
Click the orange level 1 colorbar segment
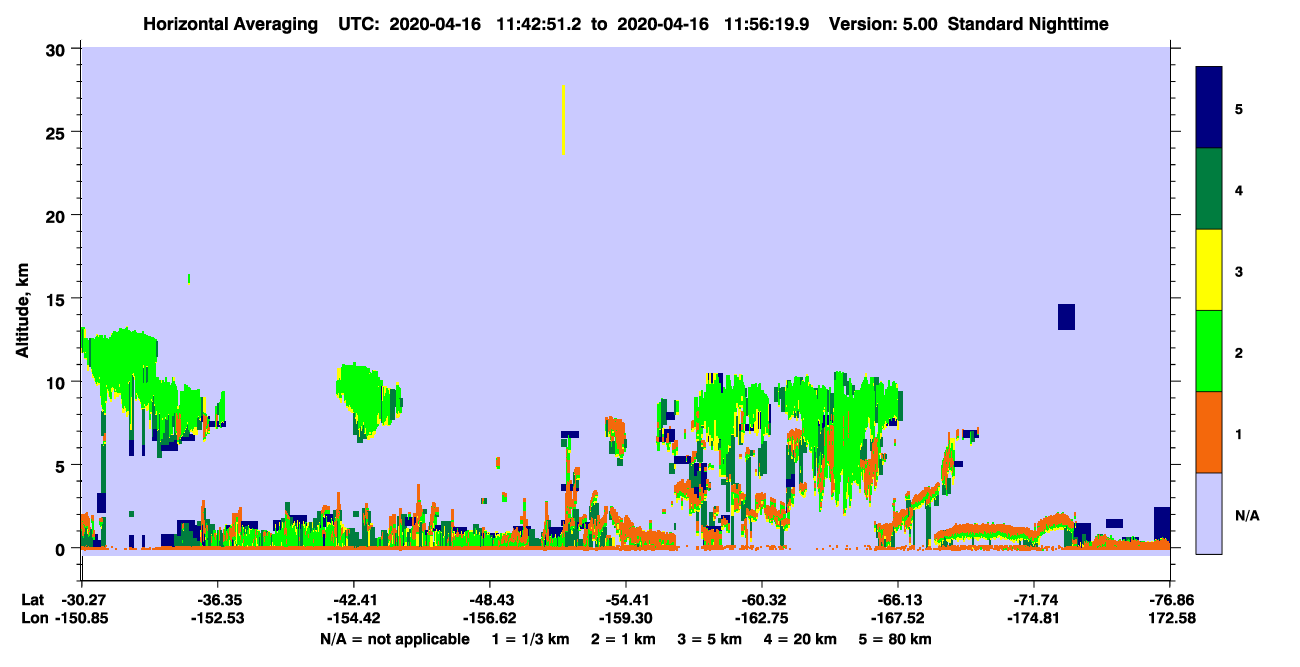[1209, 432]
